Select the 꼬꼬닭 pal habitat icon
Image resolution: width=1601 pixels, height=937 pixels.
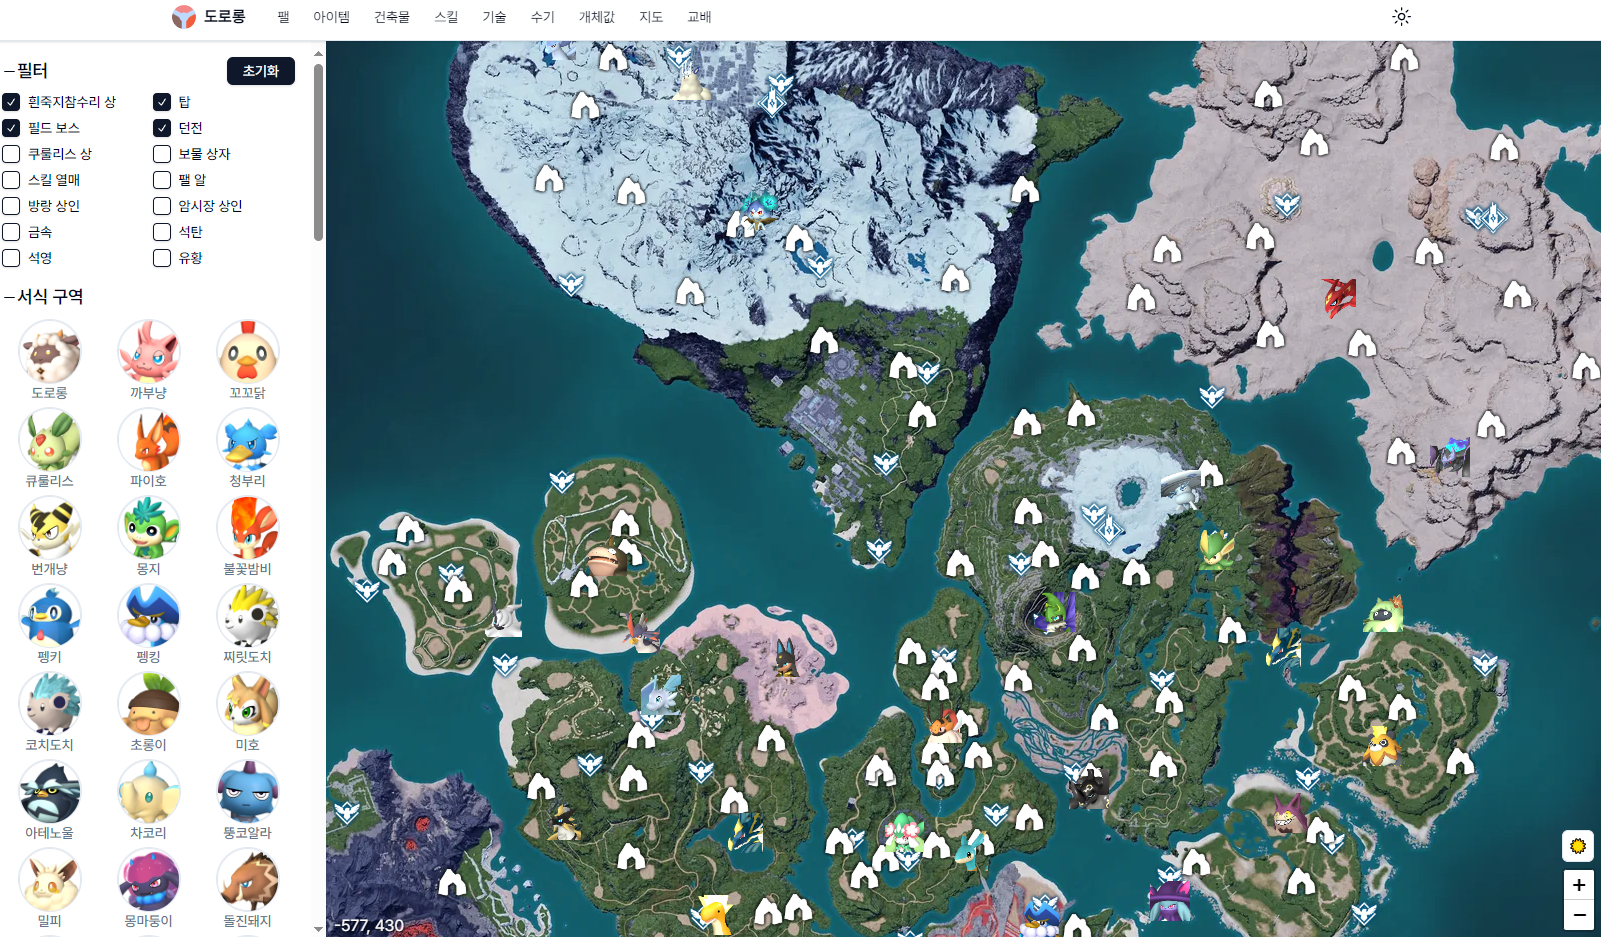pyautogui.click(x=247, y=352)
